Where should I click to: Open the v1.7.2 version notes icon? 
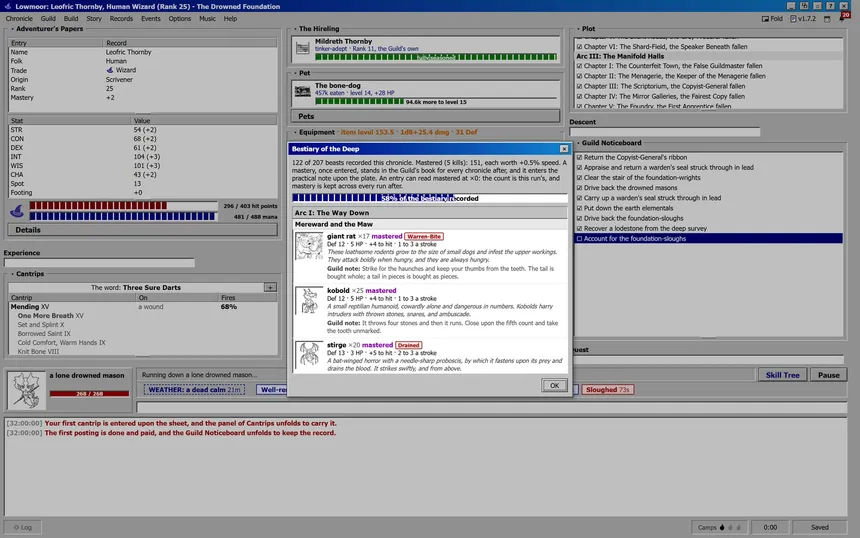pos(793,19)
